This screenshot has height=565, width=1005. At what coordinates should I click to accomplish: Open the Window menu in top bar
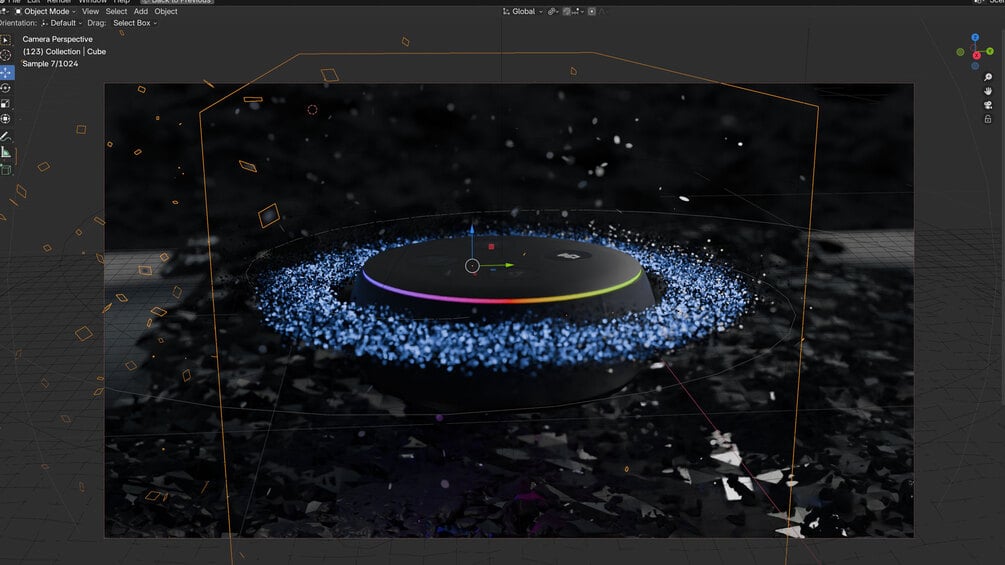coord(92,2)
